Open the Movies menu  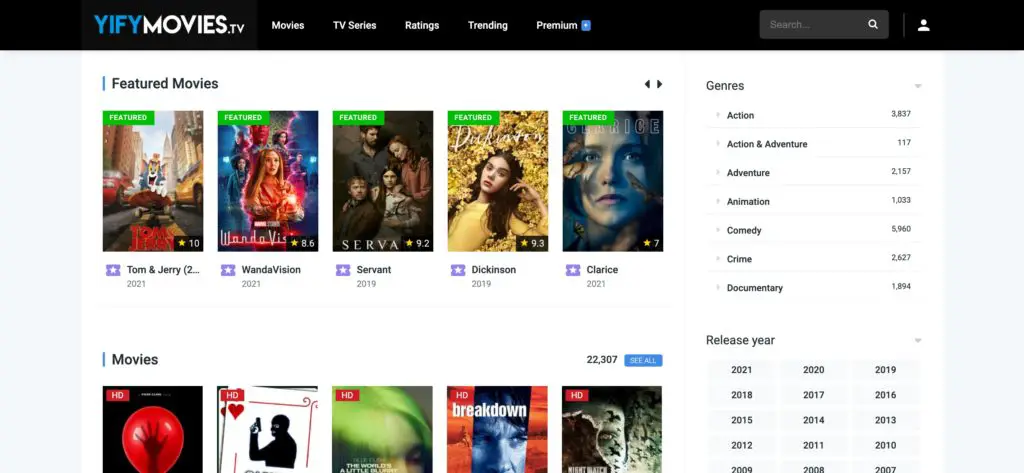click(288, 25)
